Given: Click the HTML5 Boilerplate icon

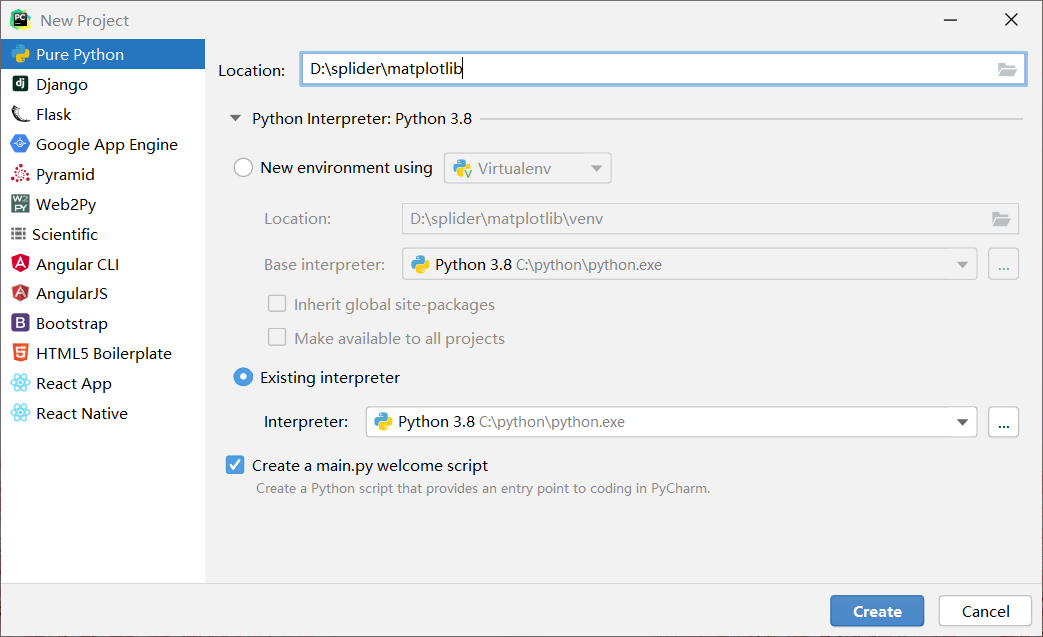Looking at the screenshot, I should [x=21, y=352].
